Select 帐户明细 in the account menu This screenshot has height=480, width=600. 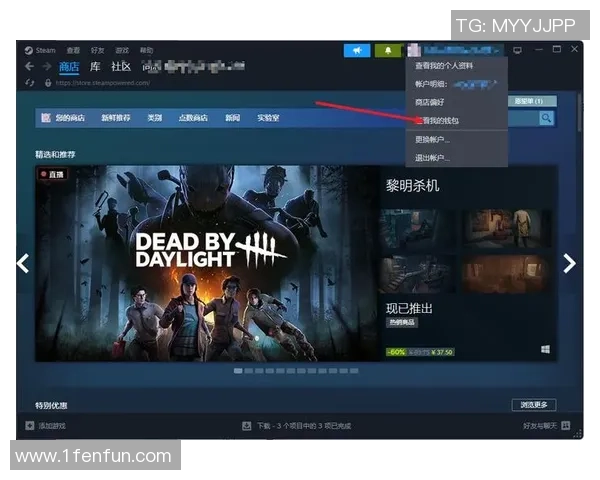[x=457, y=84]
